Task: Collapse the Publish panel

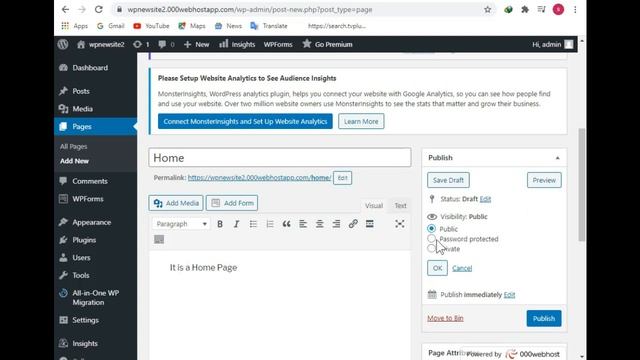Action: pos(558,158)
